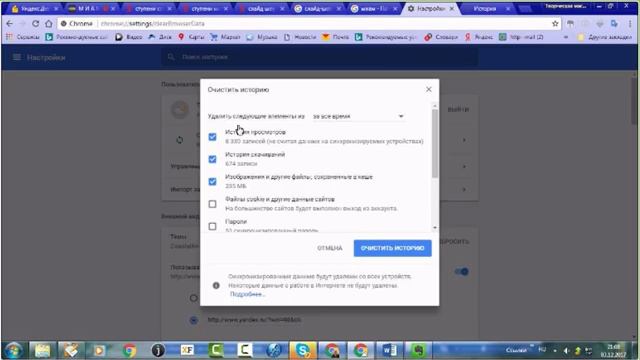Select the yandex.ru home page radio button
Screen dimensions: 640x360
pyautogui.click(x=194, y=320)
